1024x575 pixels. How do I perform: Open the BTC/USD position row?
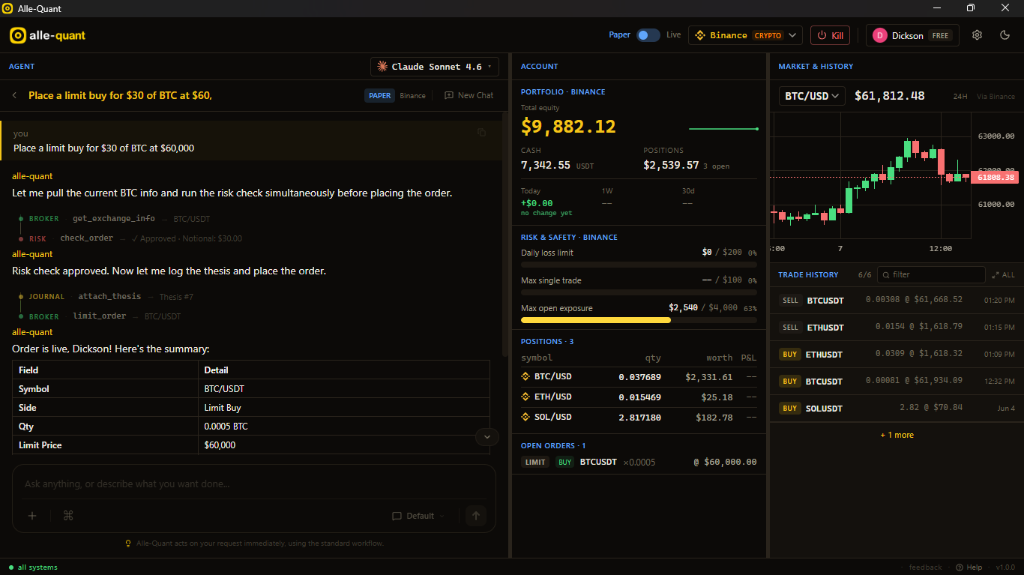pos(639,377)
